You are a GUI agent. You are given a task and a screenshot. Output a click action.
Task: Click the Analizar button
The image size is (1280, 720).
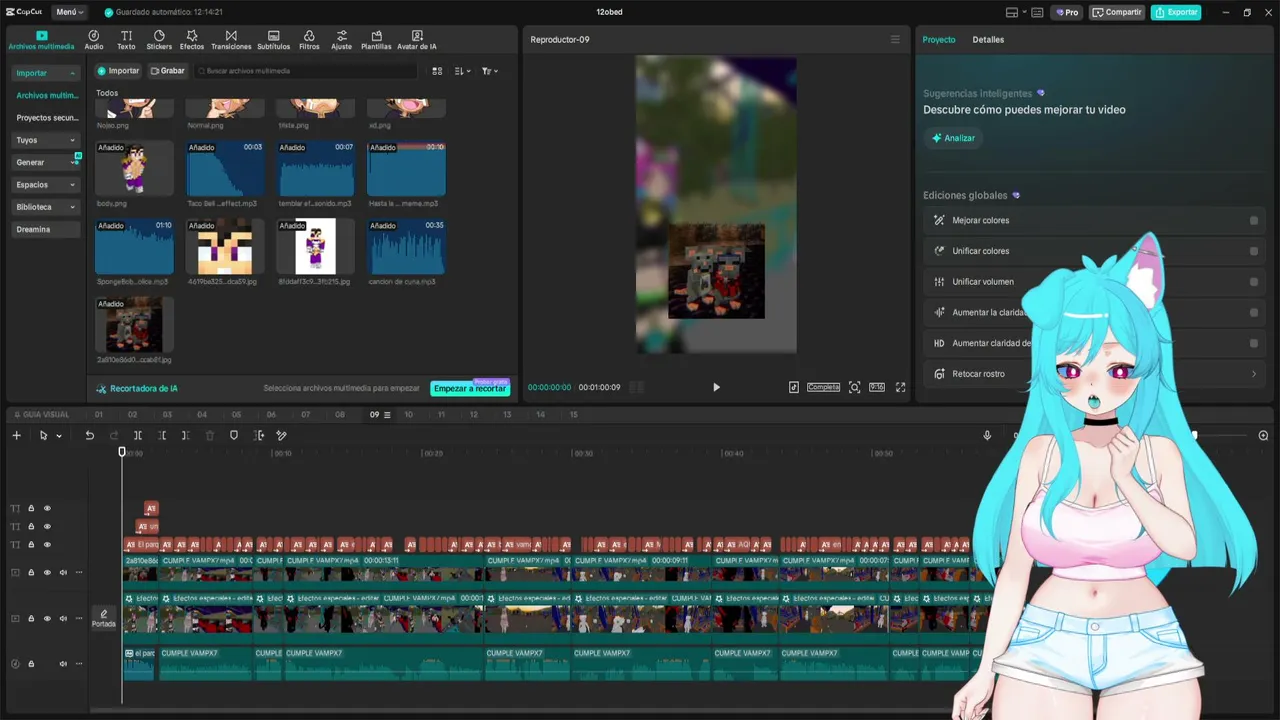tap(953, 138)
